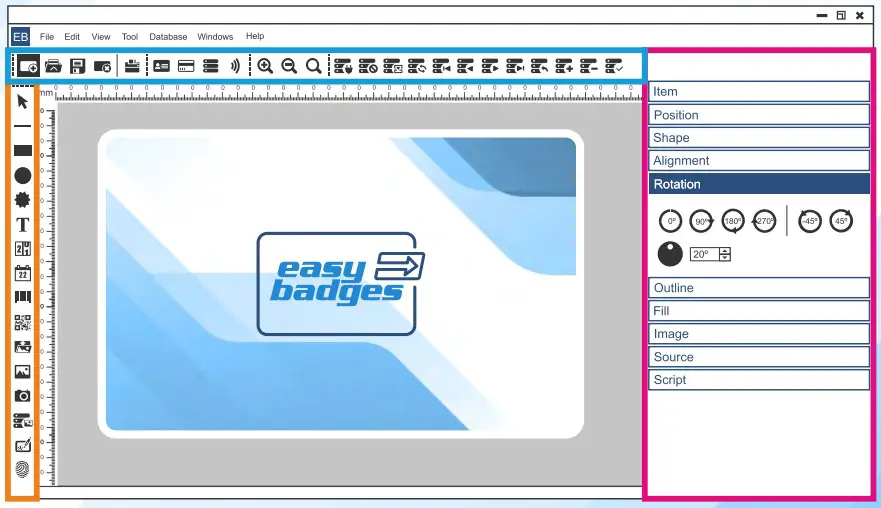
Task: Zoom in using the magnifier plus icon
Action: (265, 66)
